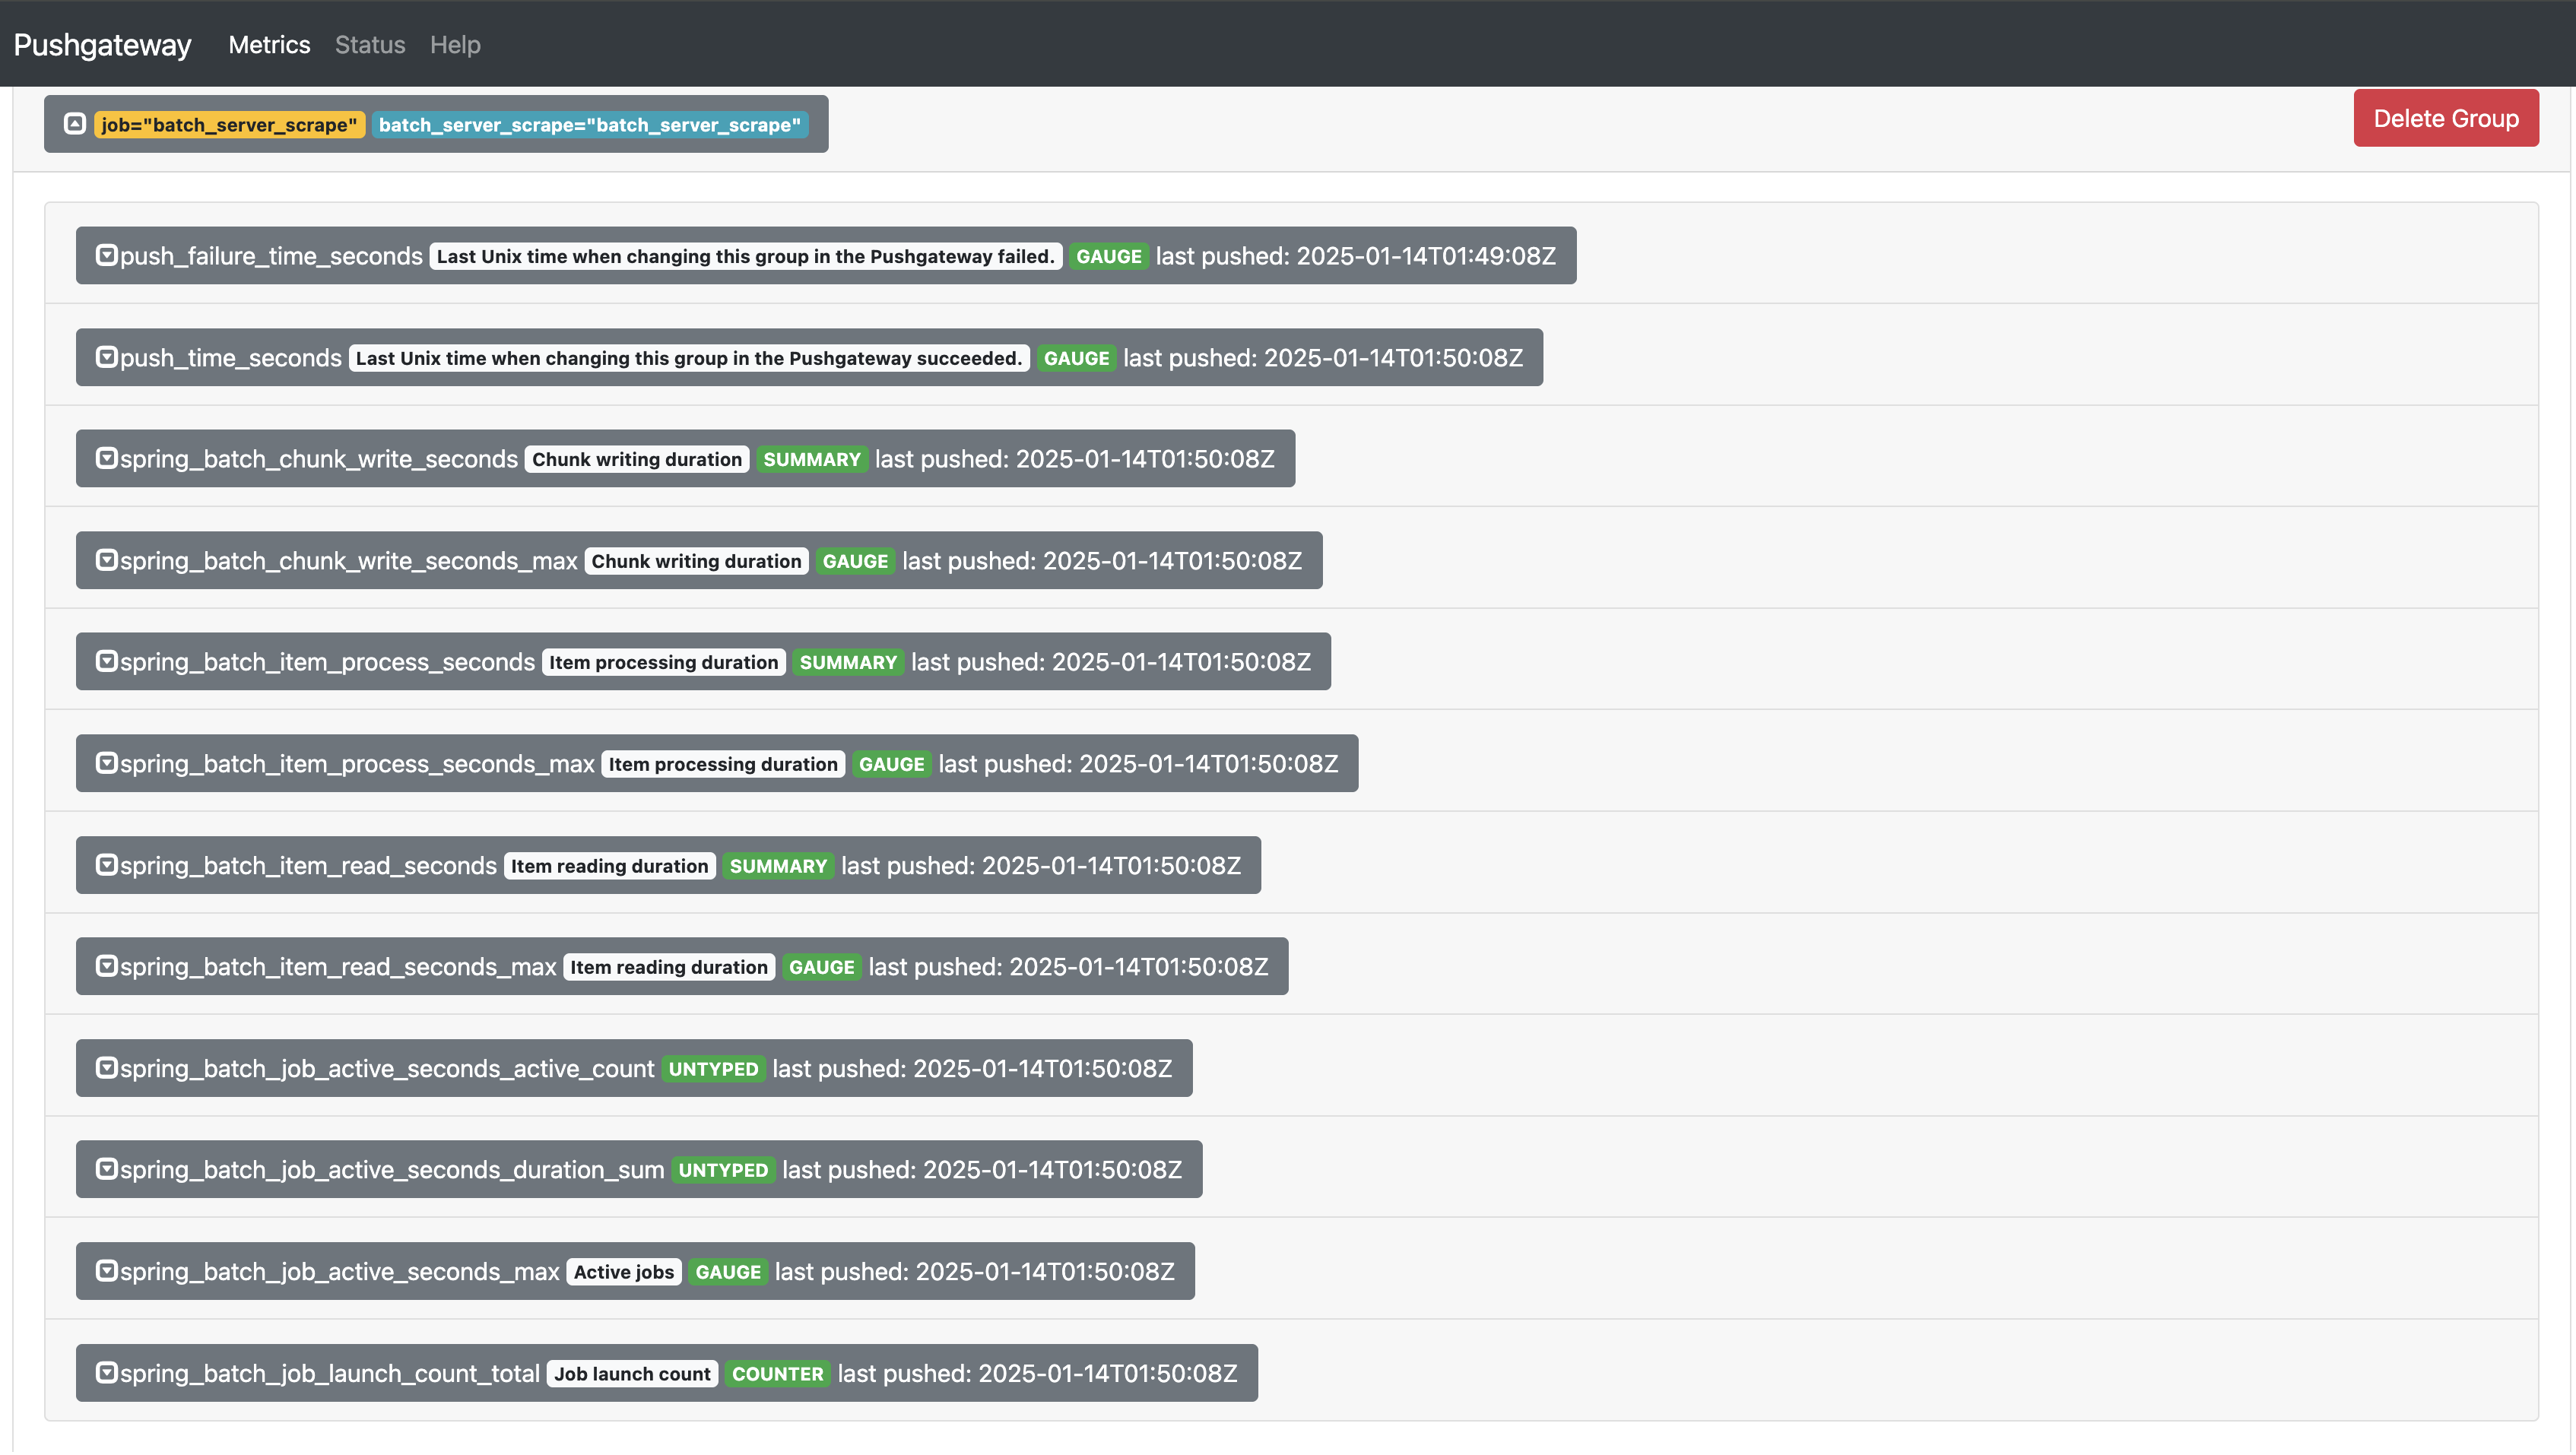Click 'Item reading duration' on item_read_seconds row
This screenshot has height=1455, width=2576.
tap(610, 866)
